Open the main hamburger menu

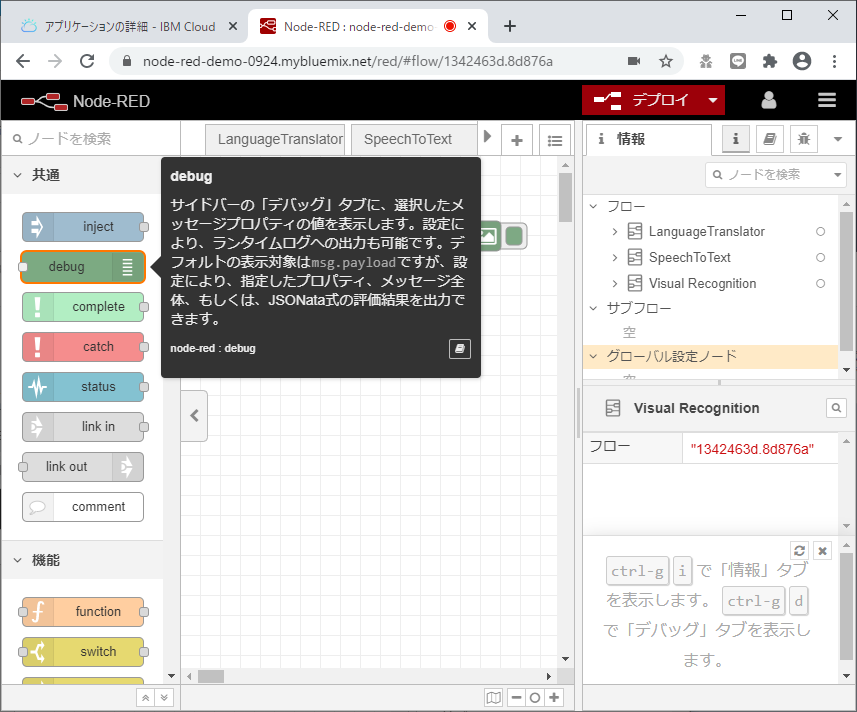tap(826, 100)
